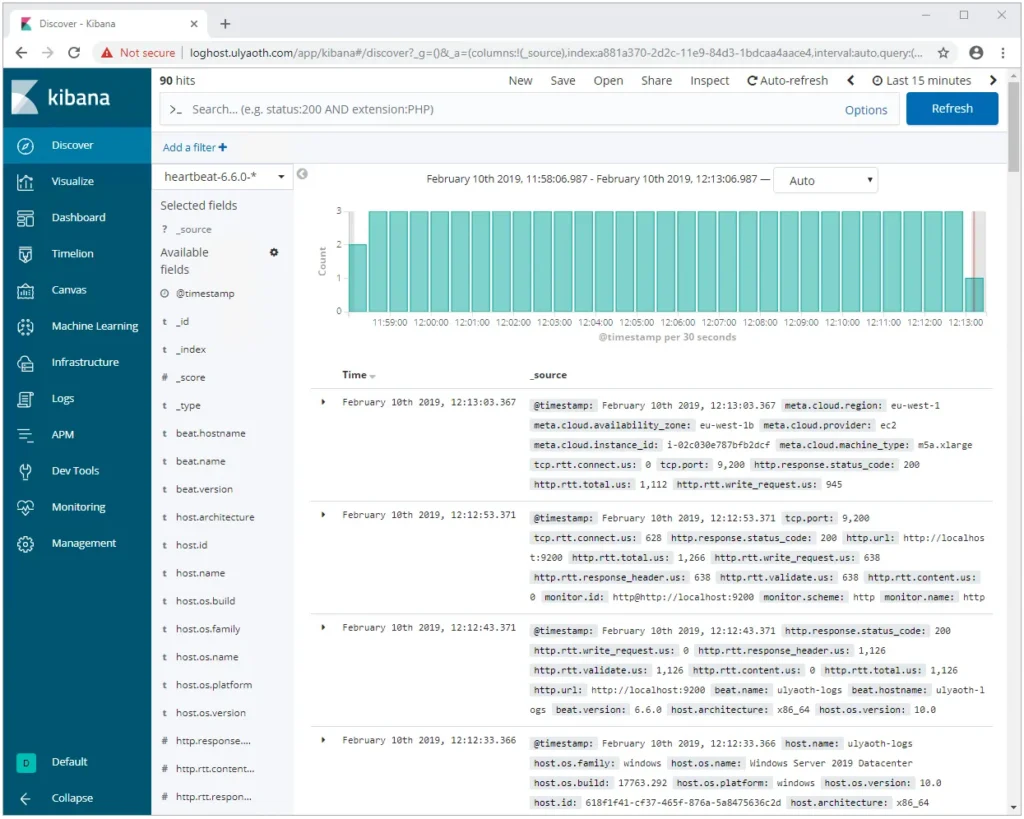Open the Canvas icon in sidebar
The width and height of the screenshot is (1024, 819).
coord(27,291)
